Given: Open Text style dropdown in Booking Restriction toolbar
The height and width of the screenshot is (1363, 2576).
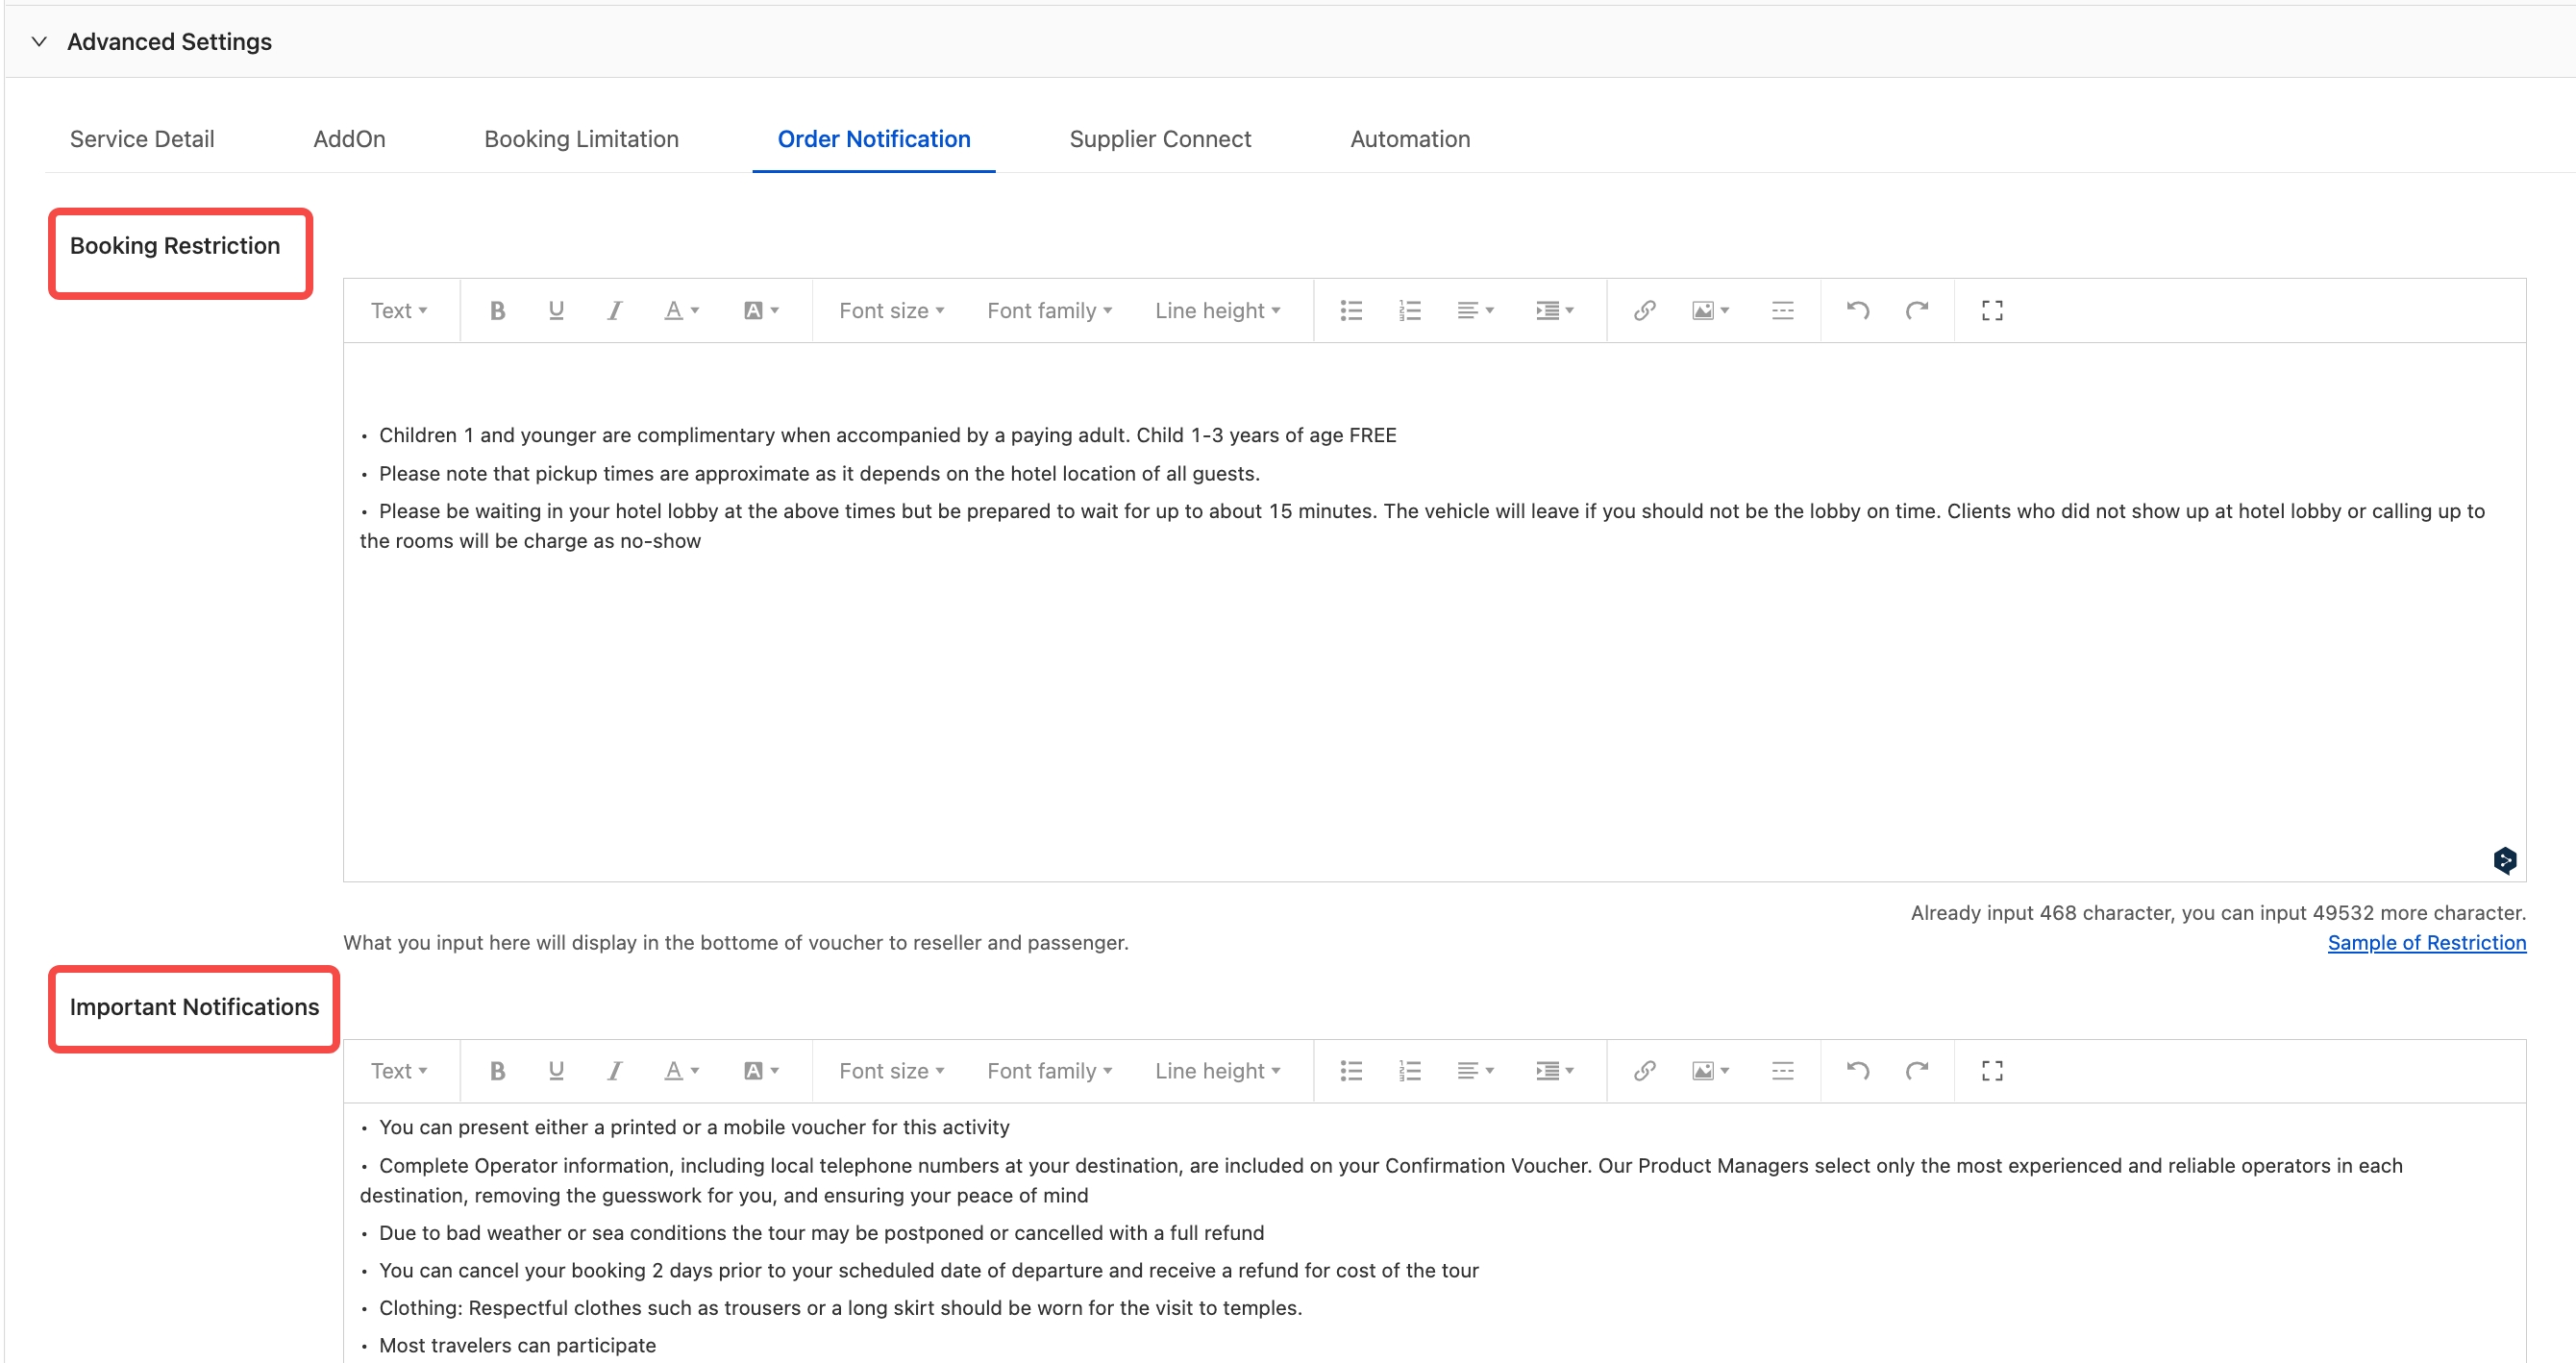Looking at the screenshot, I should coord(399,311).
